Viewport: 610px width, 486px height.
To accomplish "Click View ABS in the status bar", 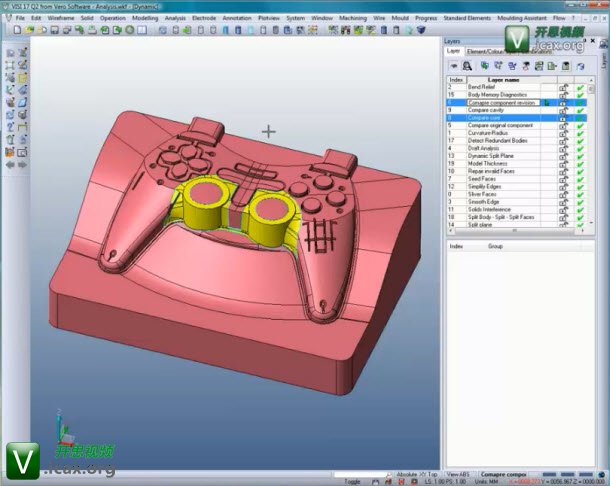I will (458, 474).
